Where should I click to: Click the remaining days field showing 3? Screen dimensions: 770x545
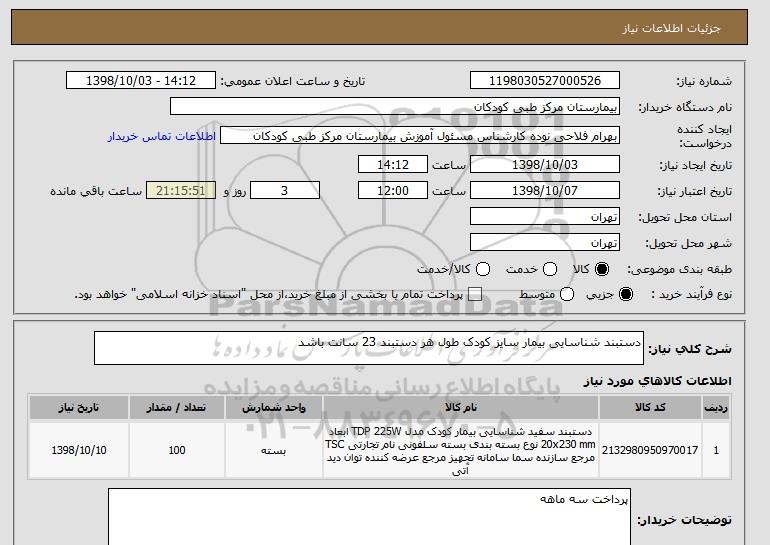285,191
